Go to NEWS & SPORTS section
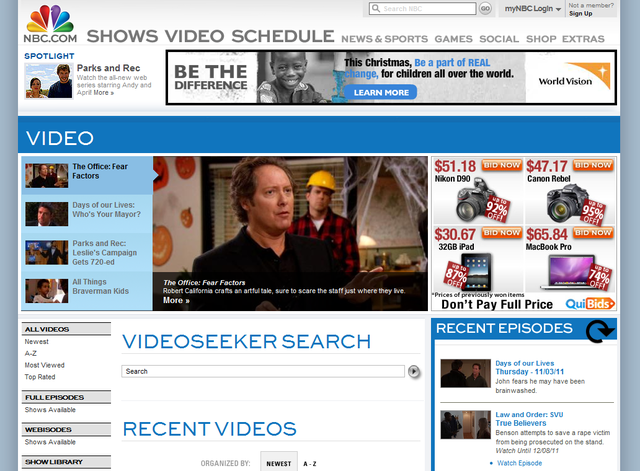Image resolution: width=640 pixels, height=471 pixels. tap(384, 39)
